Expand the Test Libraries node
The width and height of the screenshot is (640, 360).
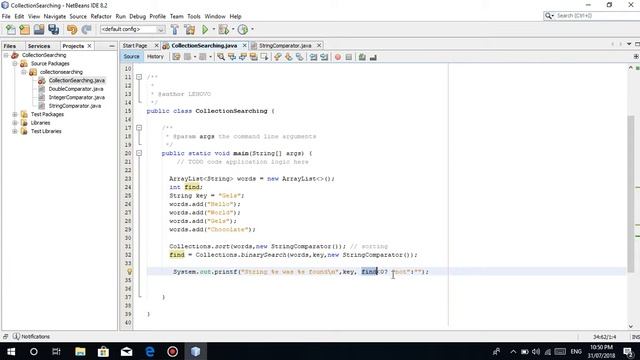click(x=15, y=131)
